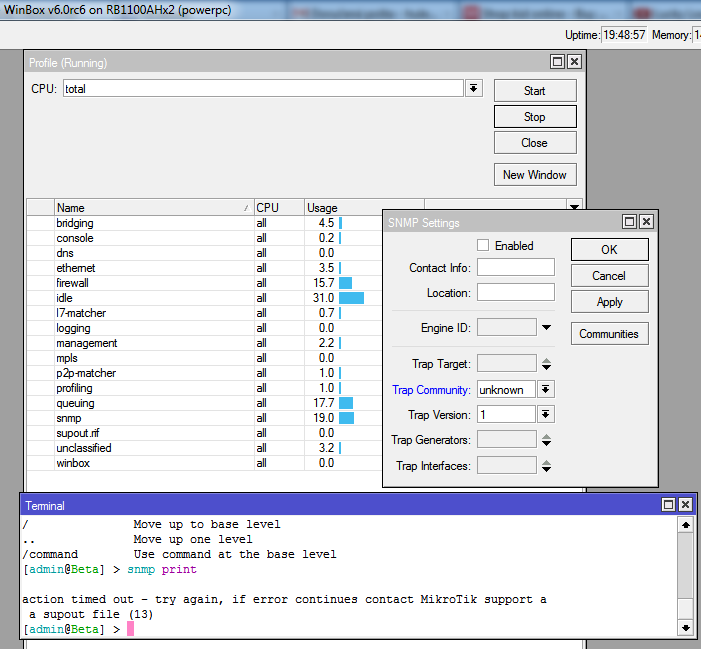Click the Terminal command prompt cursor
The width and height of the screenshot is (701, 649).
click(x=130, y=629)
